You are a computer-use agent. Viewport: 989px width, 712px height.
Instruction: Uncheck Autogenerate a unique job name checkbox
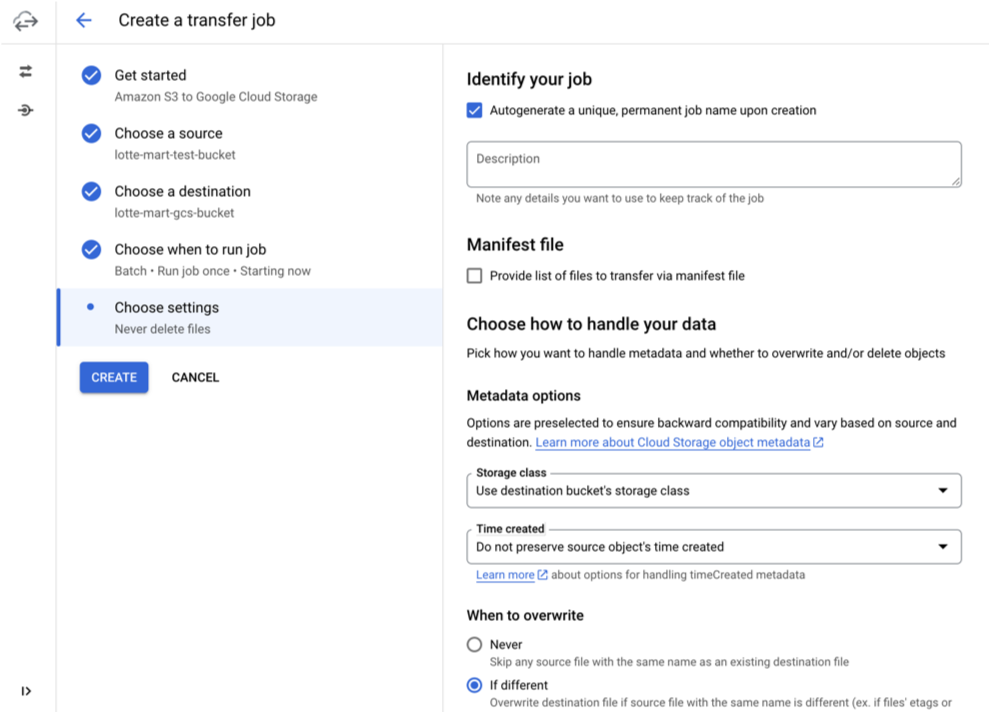pos(474,110)
